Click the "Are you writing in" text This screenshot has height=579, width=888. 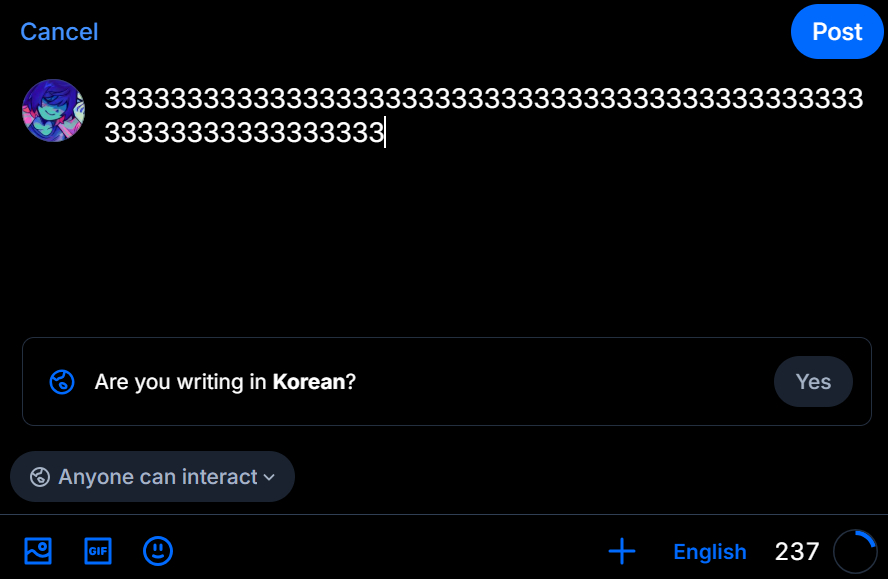pos(182,382)
